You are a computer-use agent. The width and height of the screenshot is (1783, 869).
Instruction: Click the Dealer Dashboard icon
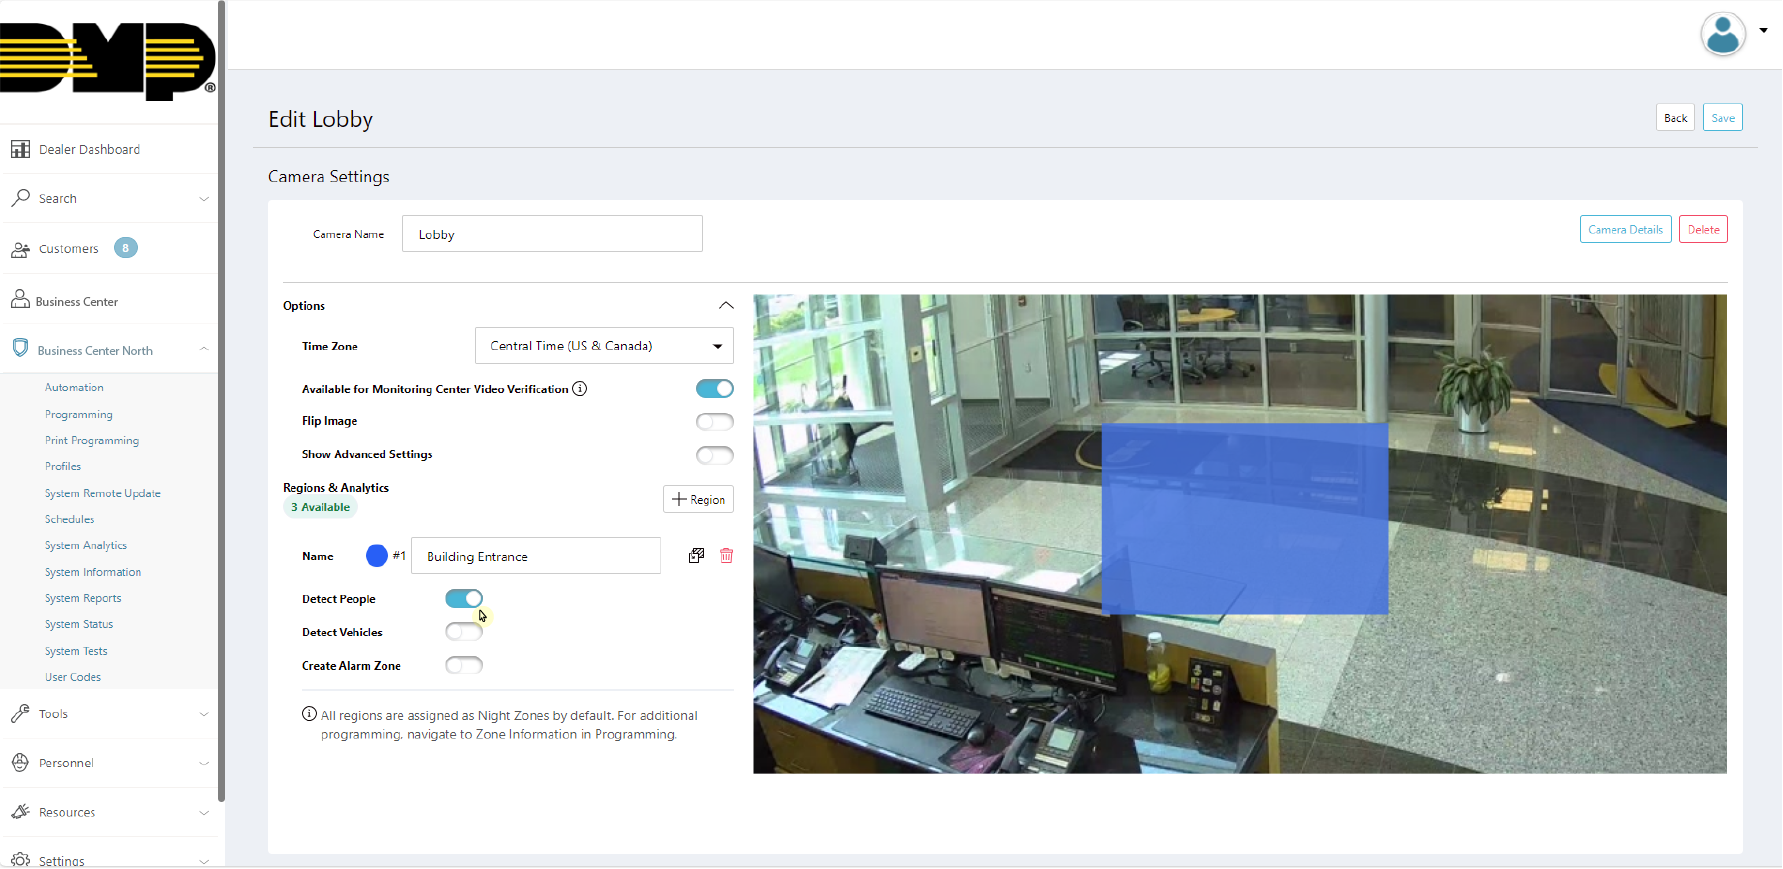coord(20,149)
